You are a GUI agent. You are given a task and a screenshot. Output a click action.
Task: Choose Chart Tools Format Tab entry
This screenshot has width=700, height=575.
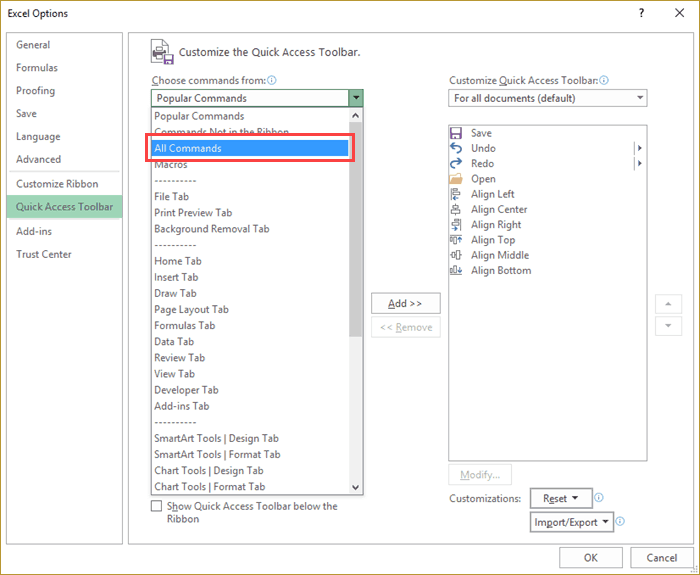point(250,486)
